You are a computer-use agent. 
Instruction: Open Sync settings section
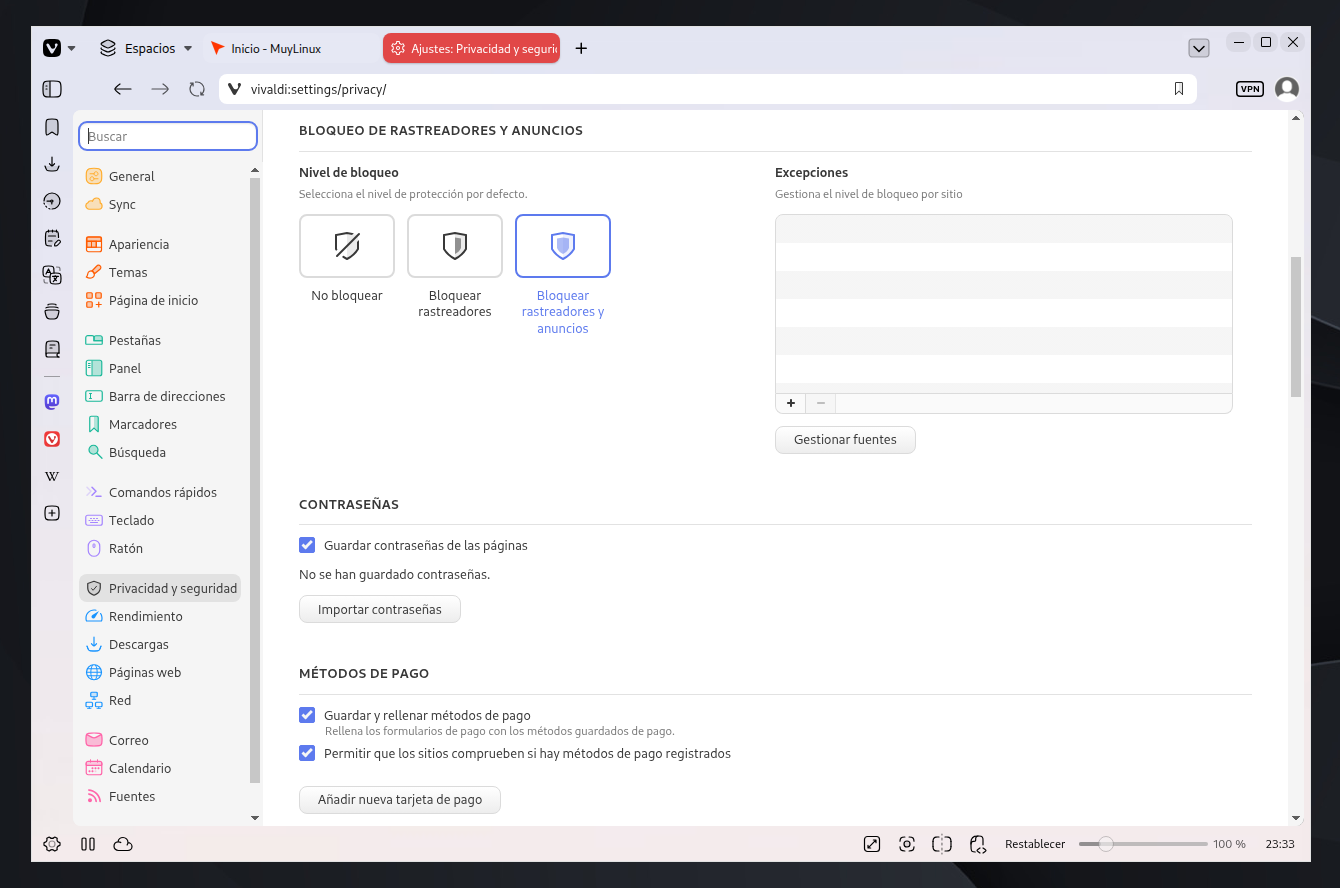[x=160, y=204]
